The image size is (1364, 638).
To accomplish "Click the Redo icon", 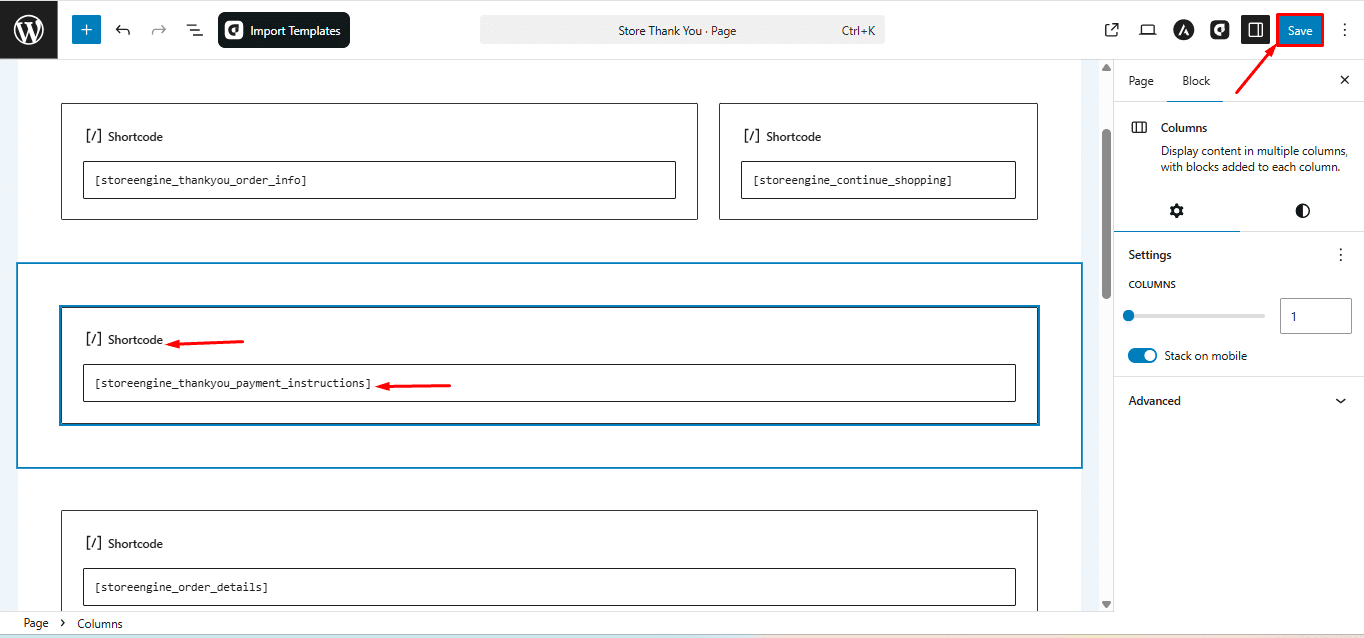I will [158, 29].
